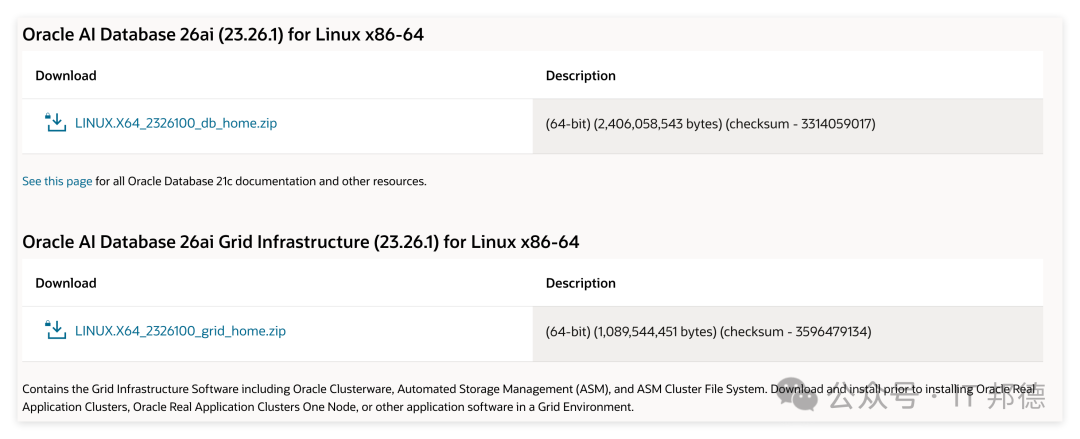This screenshot has height=439, width=1080.
Task: Open the LINUX.X64_2326100_grid_home.zip download link
Action: 180,331
